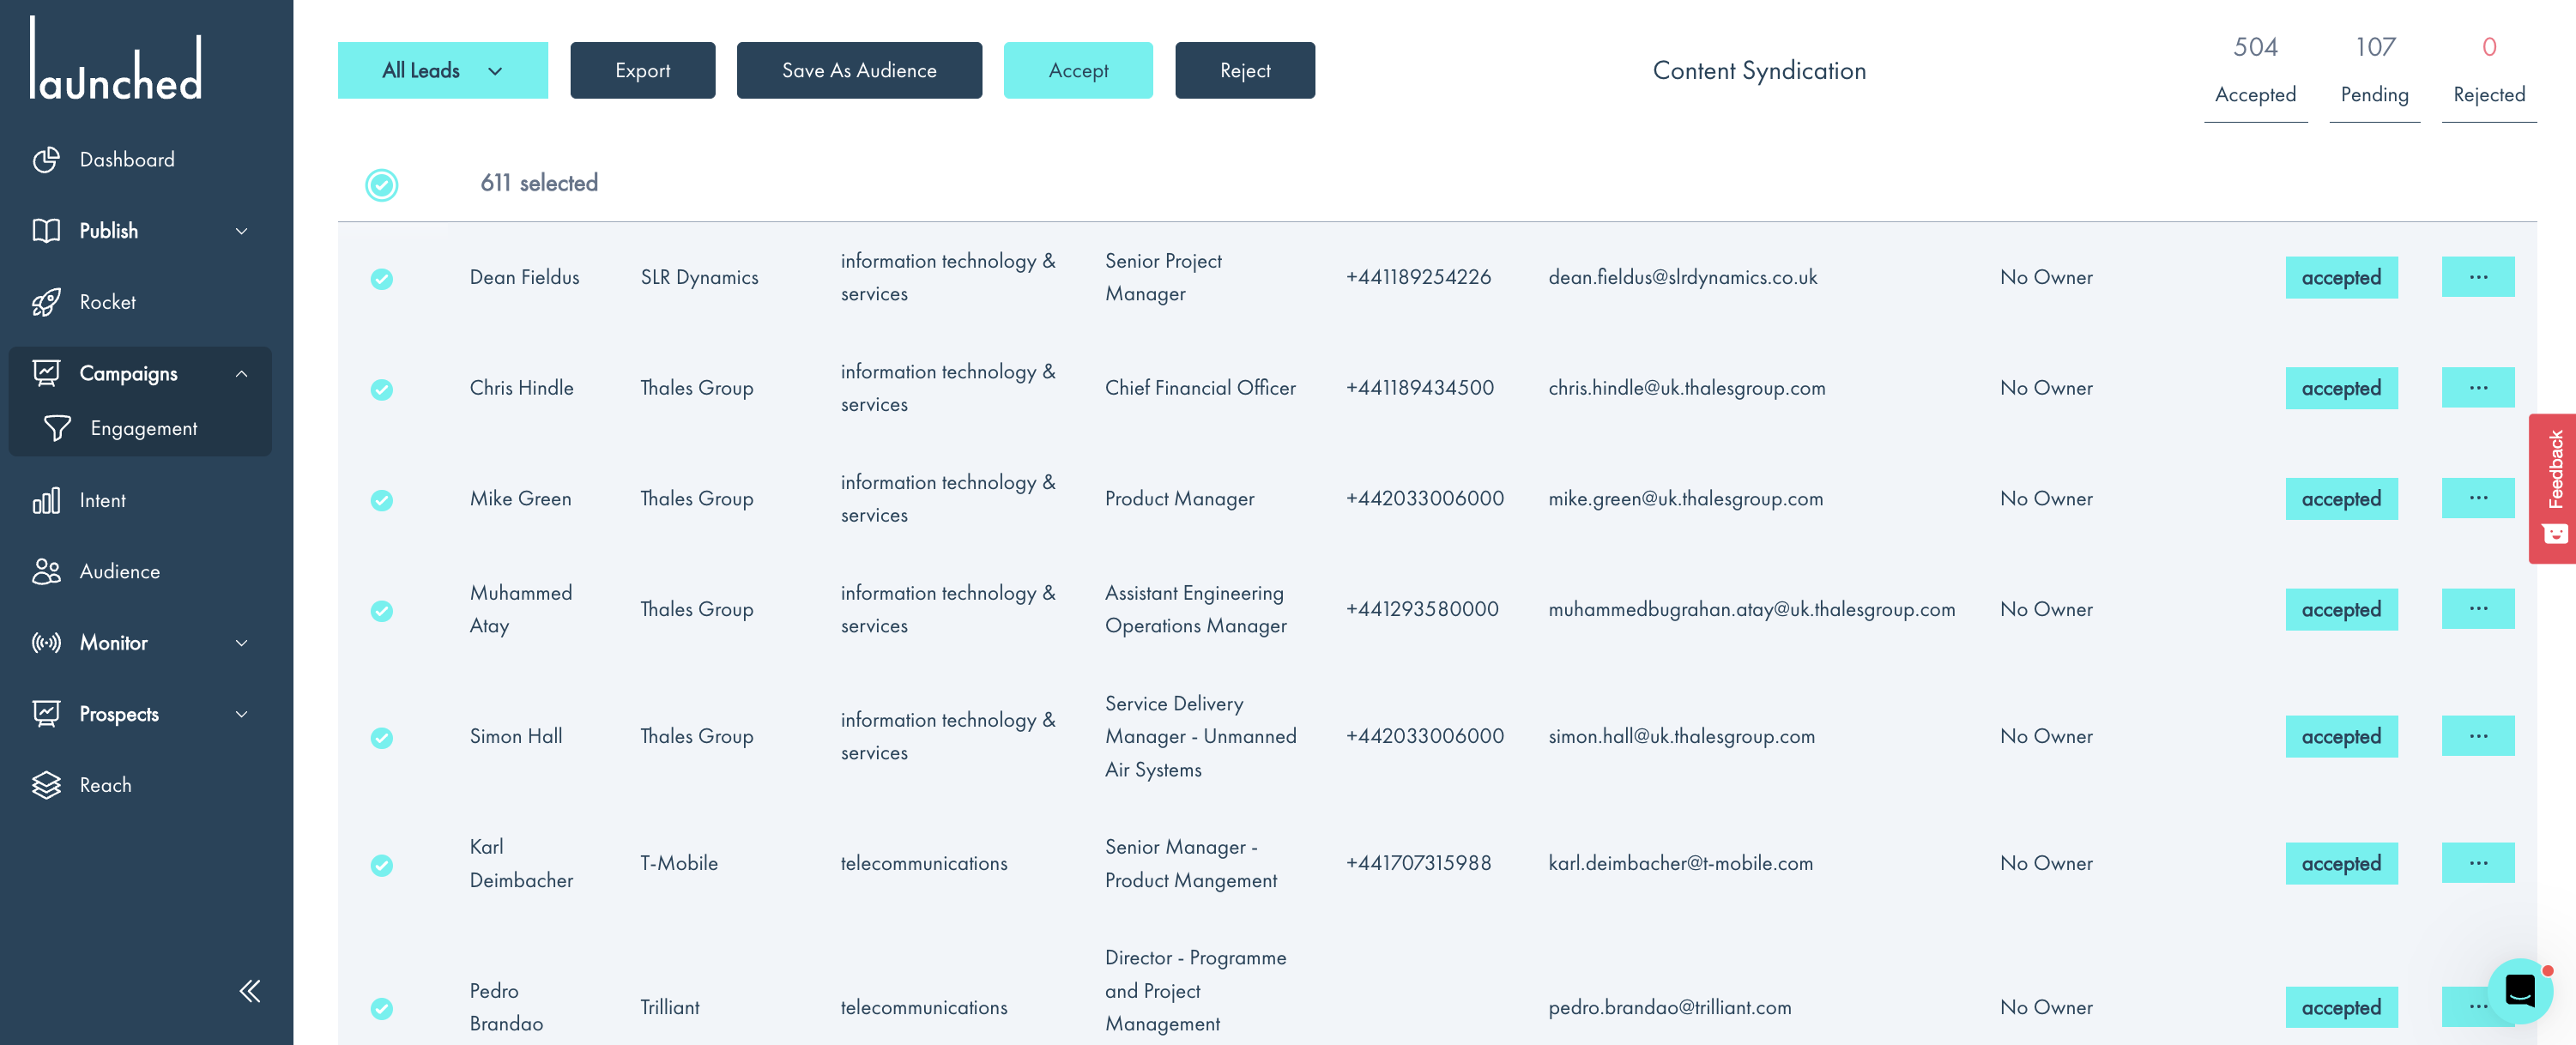The image size is (2576, 1045).
Task: Click Chief Financial Officer job title
Action: click(x=1200, y=388)
